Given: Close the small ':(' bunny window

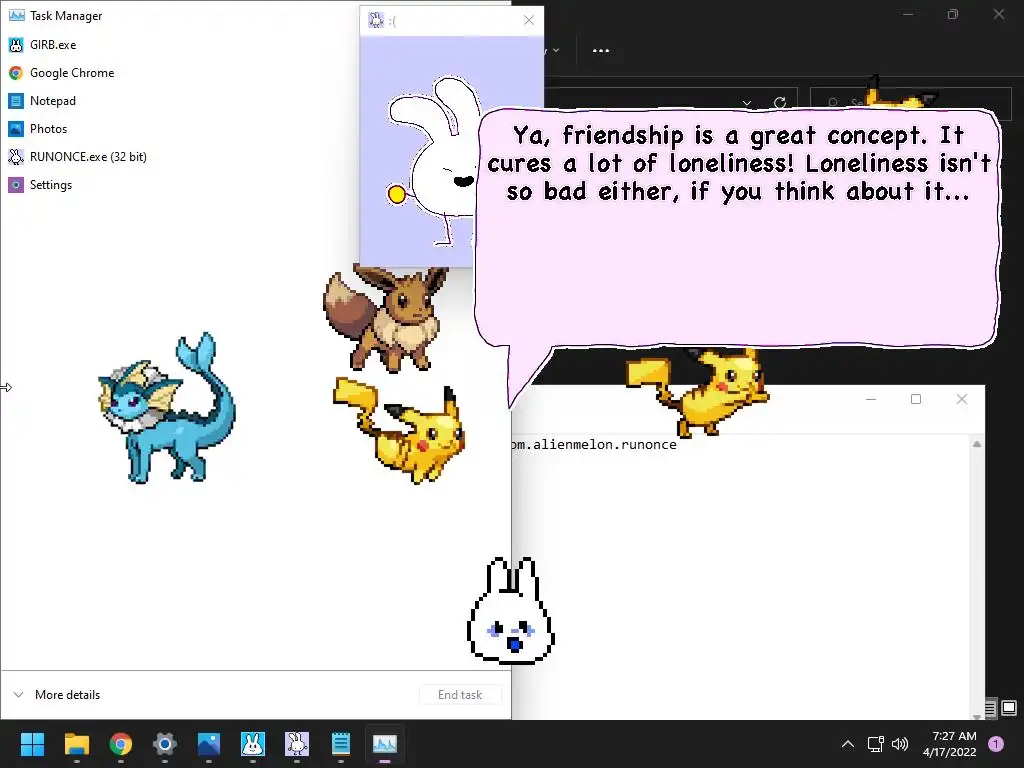Looking at the screenshot, I should [529, 20].
